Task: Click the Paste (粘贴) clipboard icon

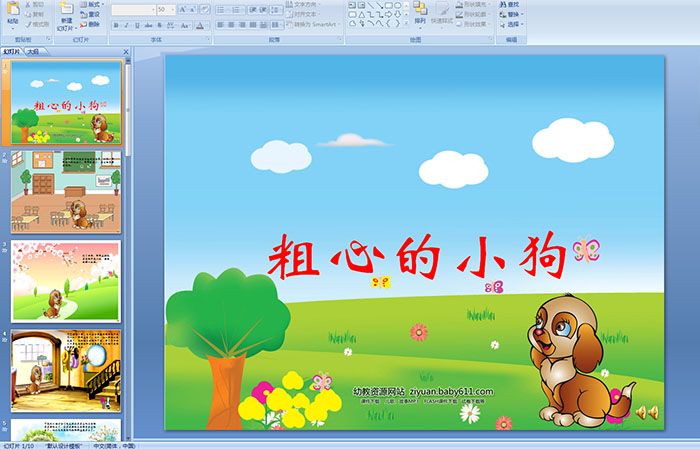Action: click(13, 9)
